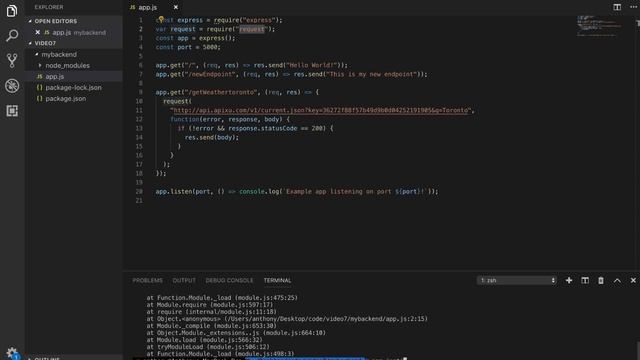This screenshot has width=640, height=360.
Task: Click the '/newEndpoint' route string
Action: pos(210,74)
